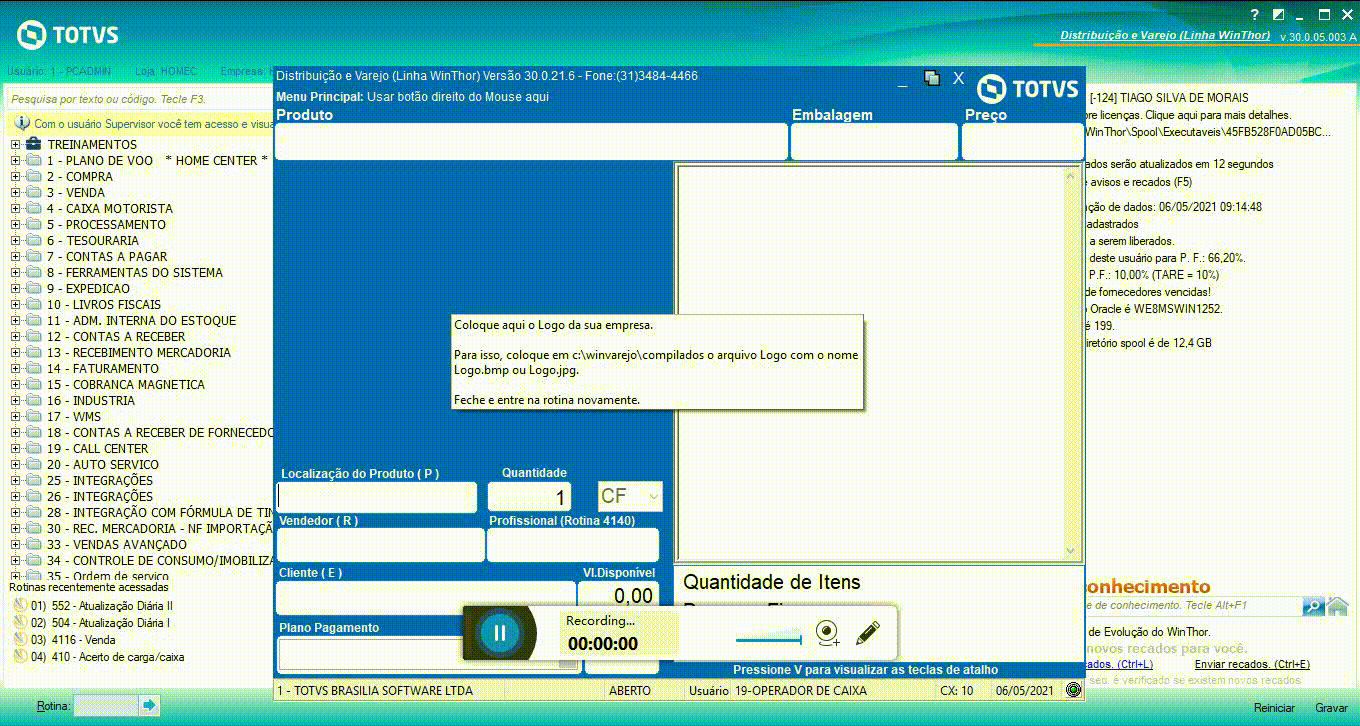The image size is (1360, 726).
Task: Expand the TREINAMENTOS tree node
Action: [x=15, y=145]
